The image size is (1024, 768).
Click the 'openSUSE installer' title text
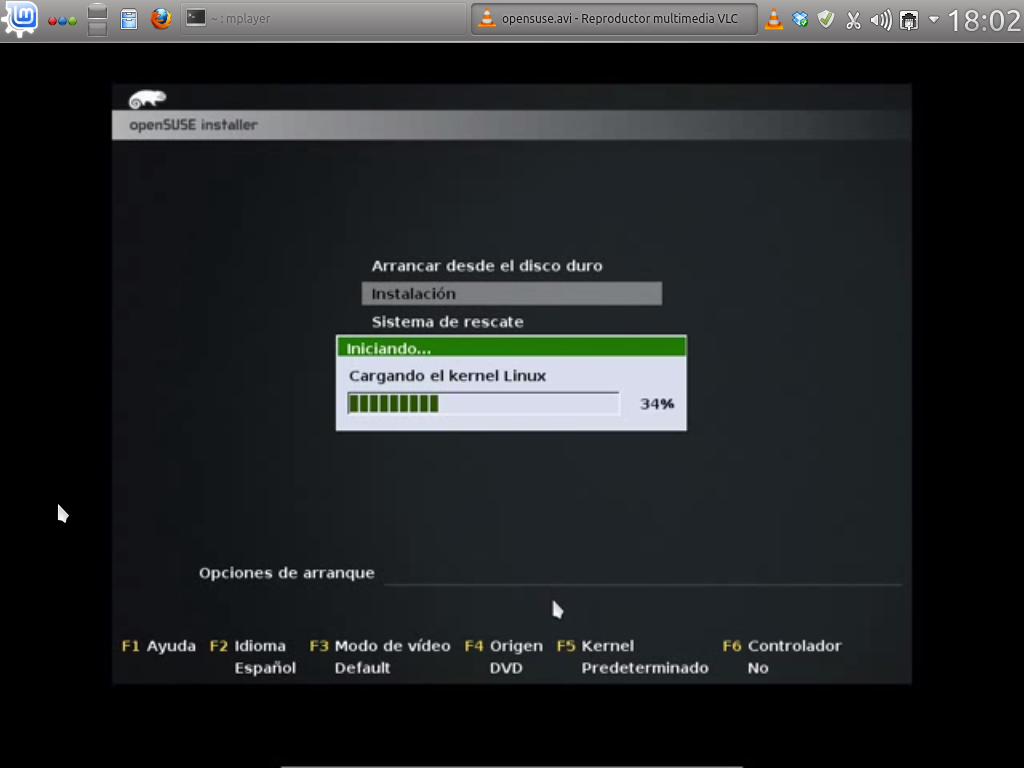point(193,125)
